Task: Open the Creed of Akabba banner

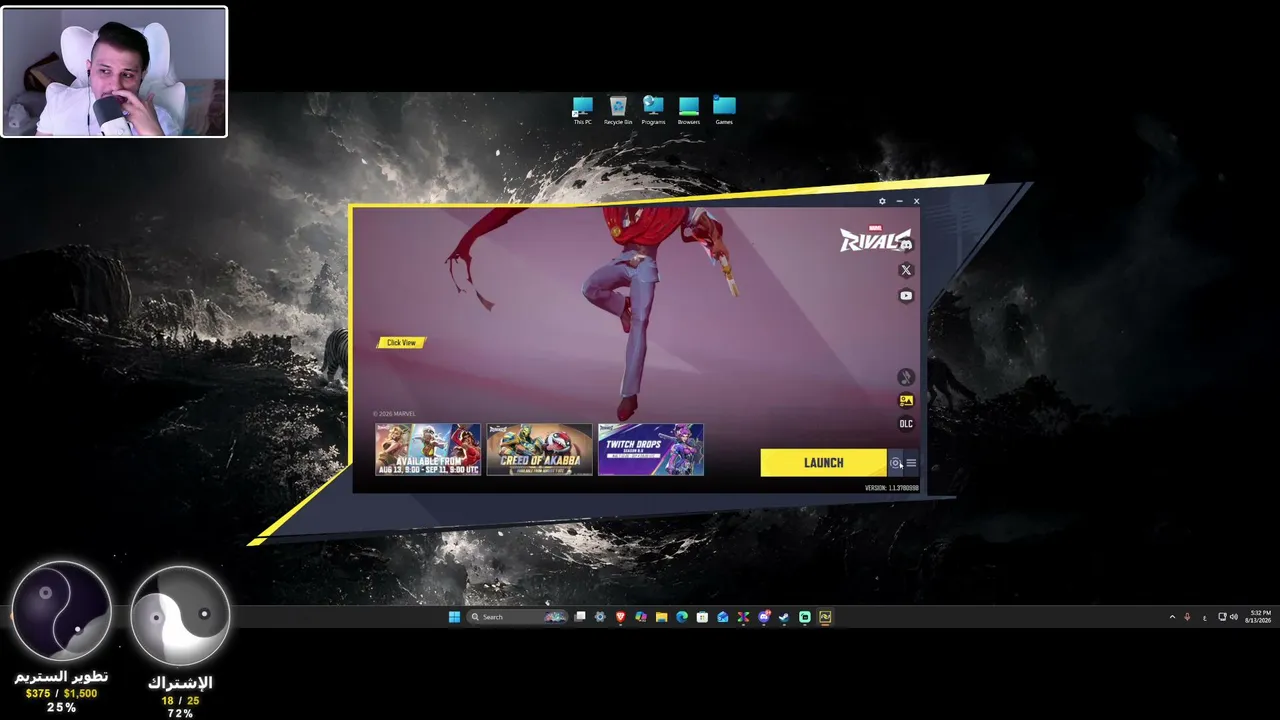Action: click(x=539, y=450)
